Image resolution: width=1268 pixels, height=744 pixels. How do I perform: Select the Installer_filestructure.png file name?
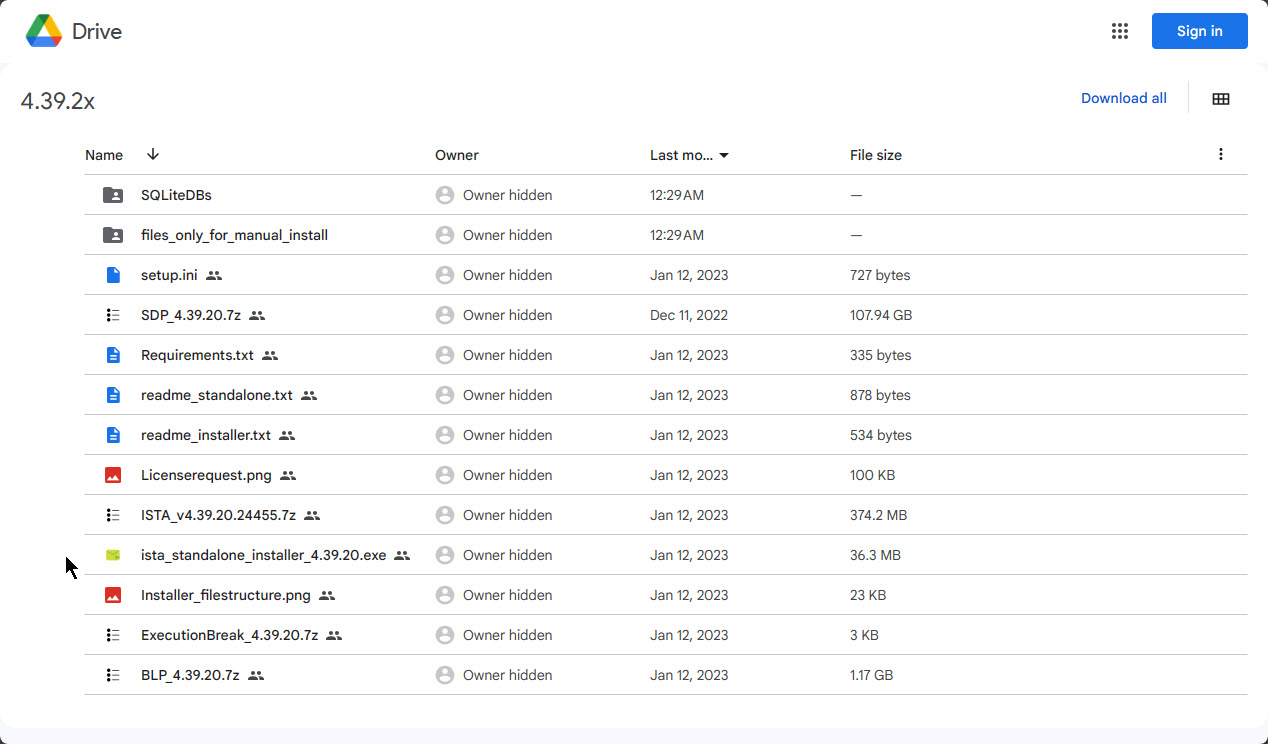point(226,595)
